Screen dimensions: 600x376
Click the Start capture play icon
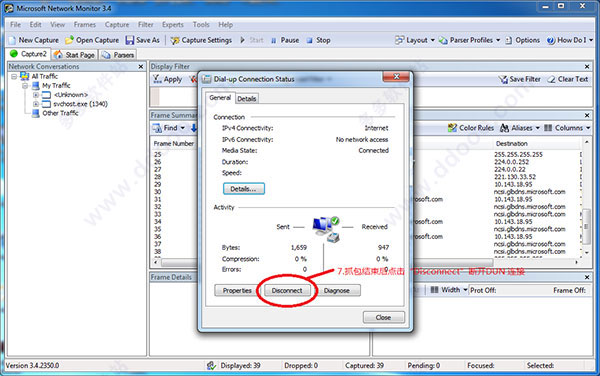(242, 40)
